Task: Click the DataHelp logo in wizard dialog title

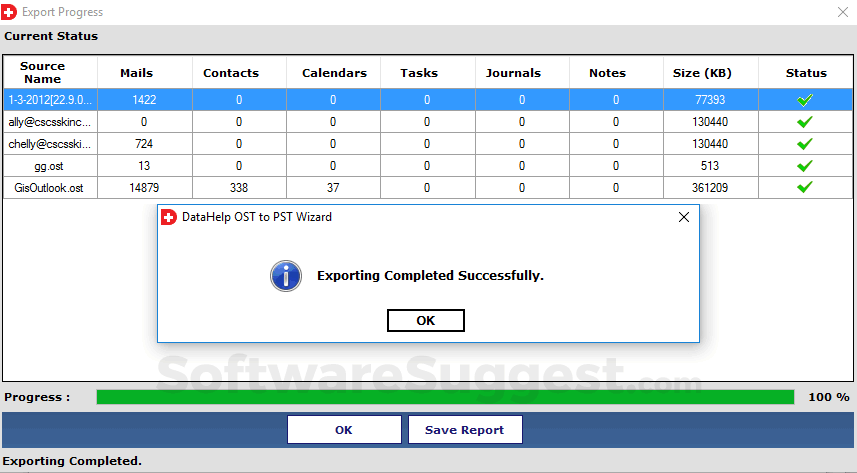Action: pos(169,217)
